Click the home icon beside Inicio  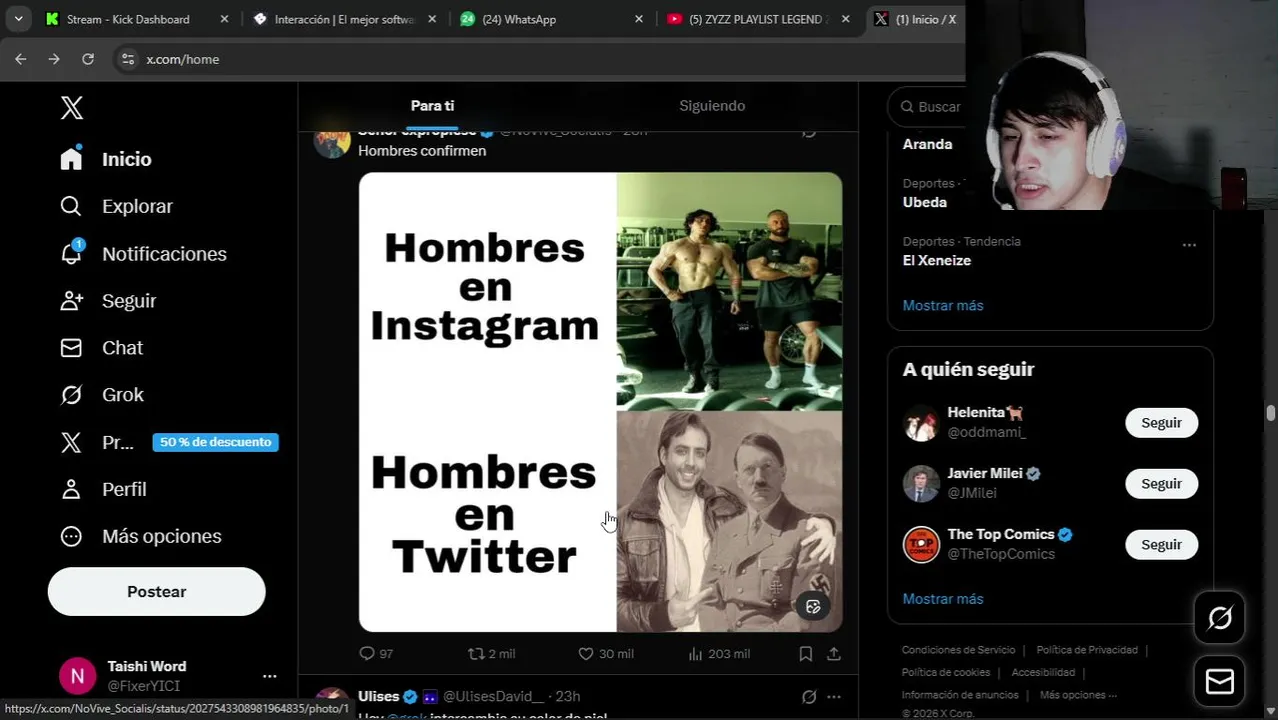point(71,159)
